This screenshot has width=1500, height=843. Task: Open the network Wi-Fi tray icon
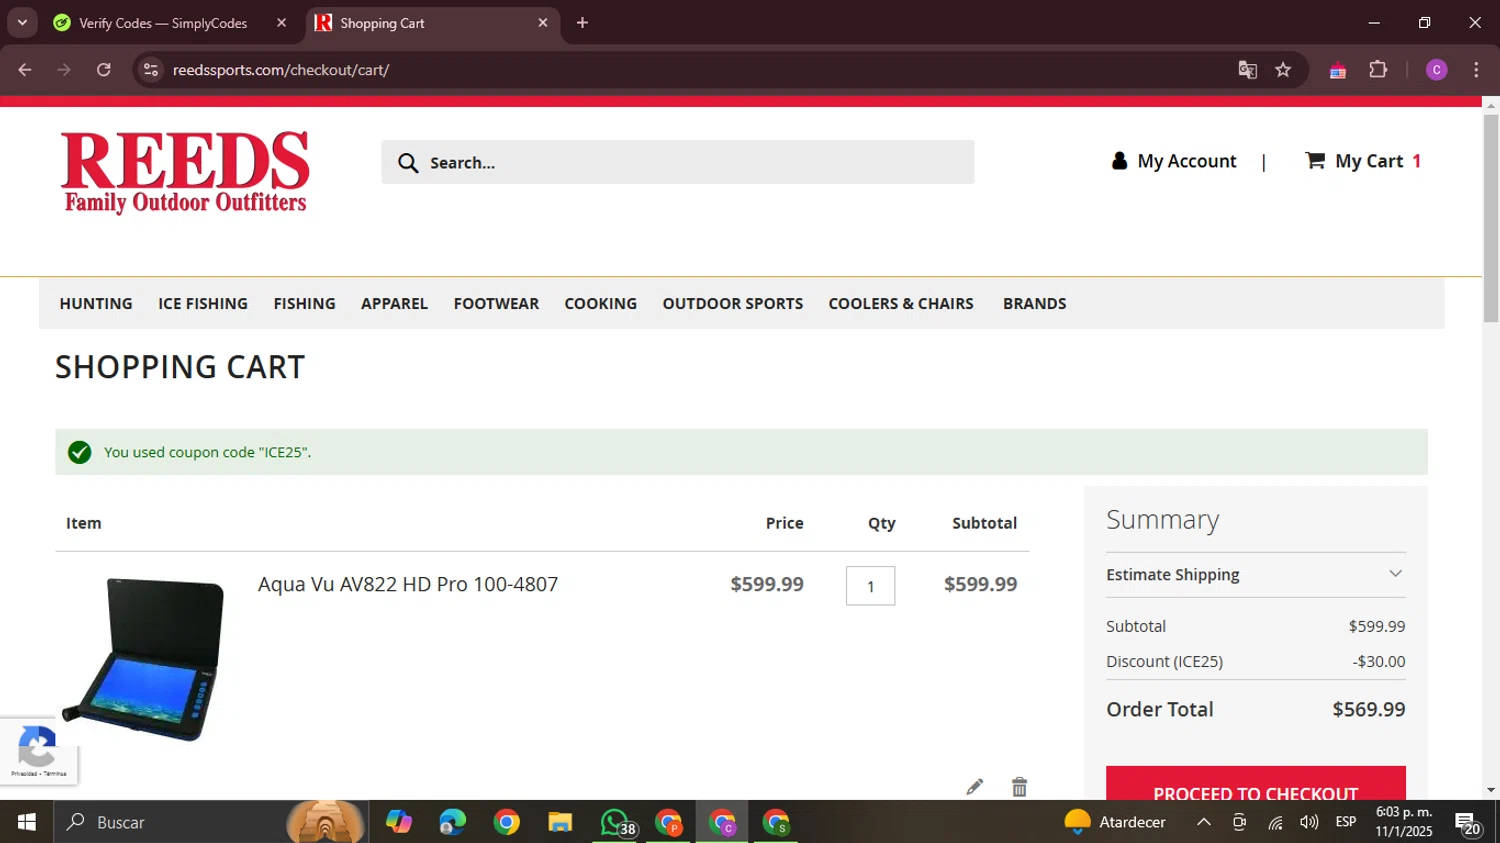click(x=1275, y=822)
